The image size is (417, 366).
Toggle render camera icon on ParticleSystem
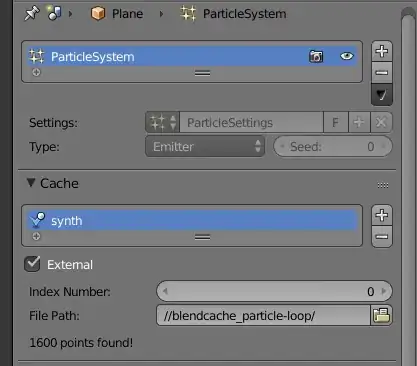[x=316, y=56]
